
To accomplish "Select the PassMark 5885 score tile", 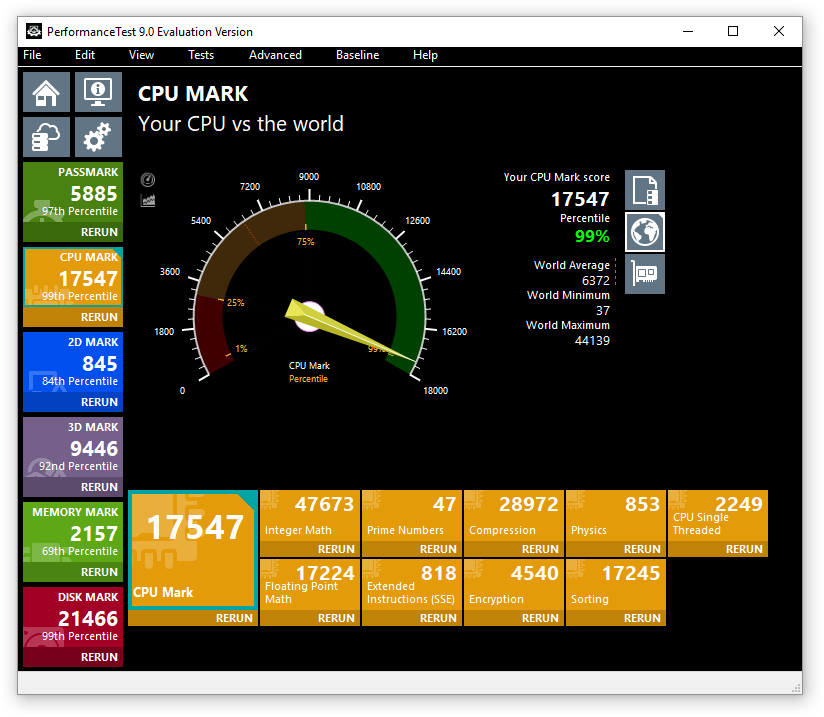I will 73,193.
